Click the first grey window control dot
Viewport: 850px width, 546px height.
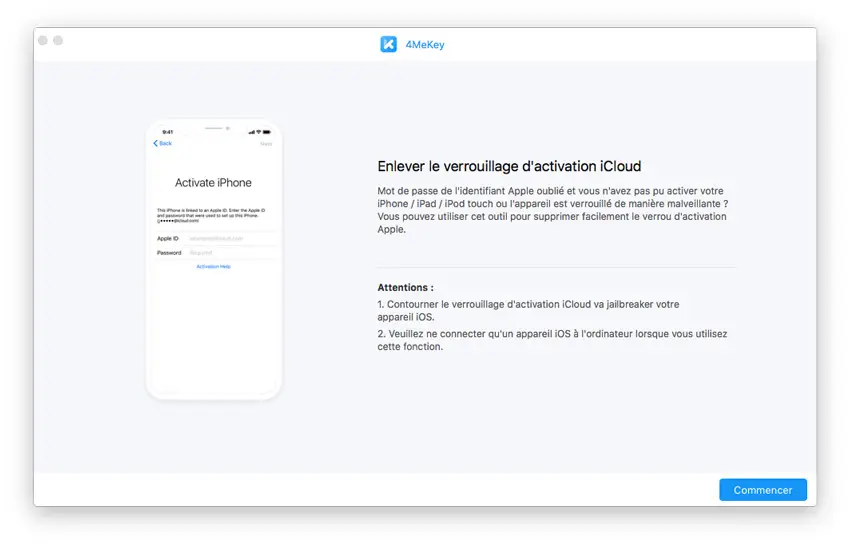(43, 41)
